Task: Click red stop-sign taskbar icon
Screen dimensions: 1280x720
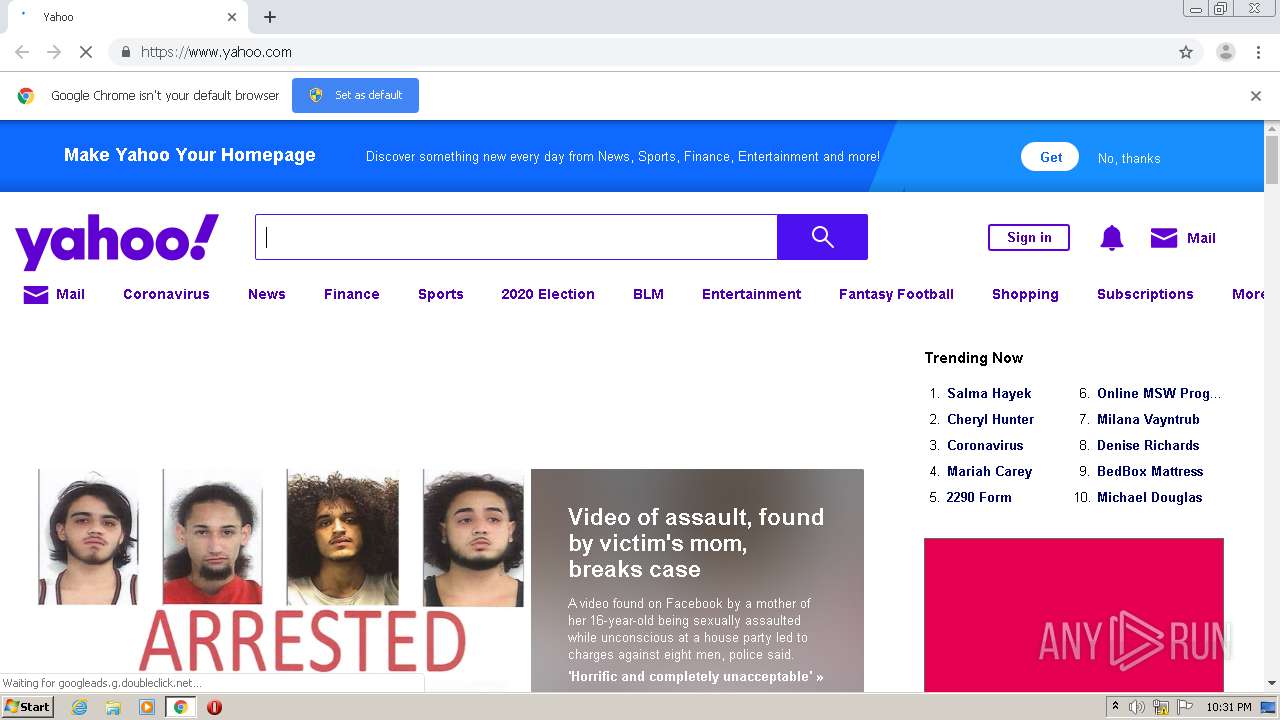Action: click(214, 707)
